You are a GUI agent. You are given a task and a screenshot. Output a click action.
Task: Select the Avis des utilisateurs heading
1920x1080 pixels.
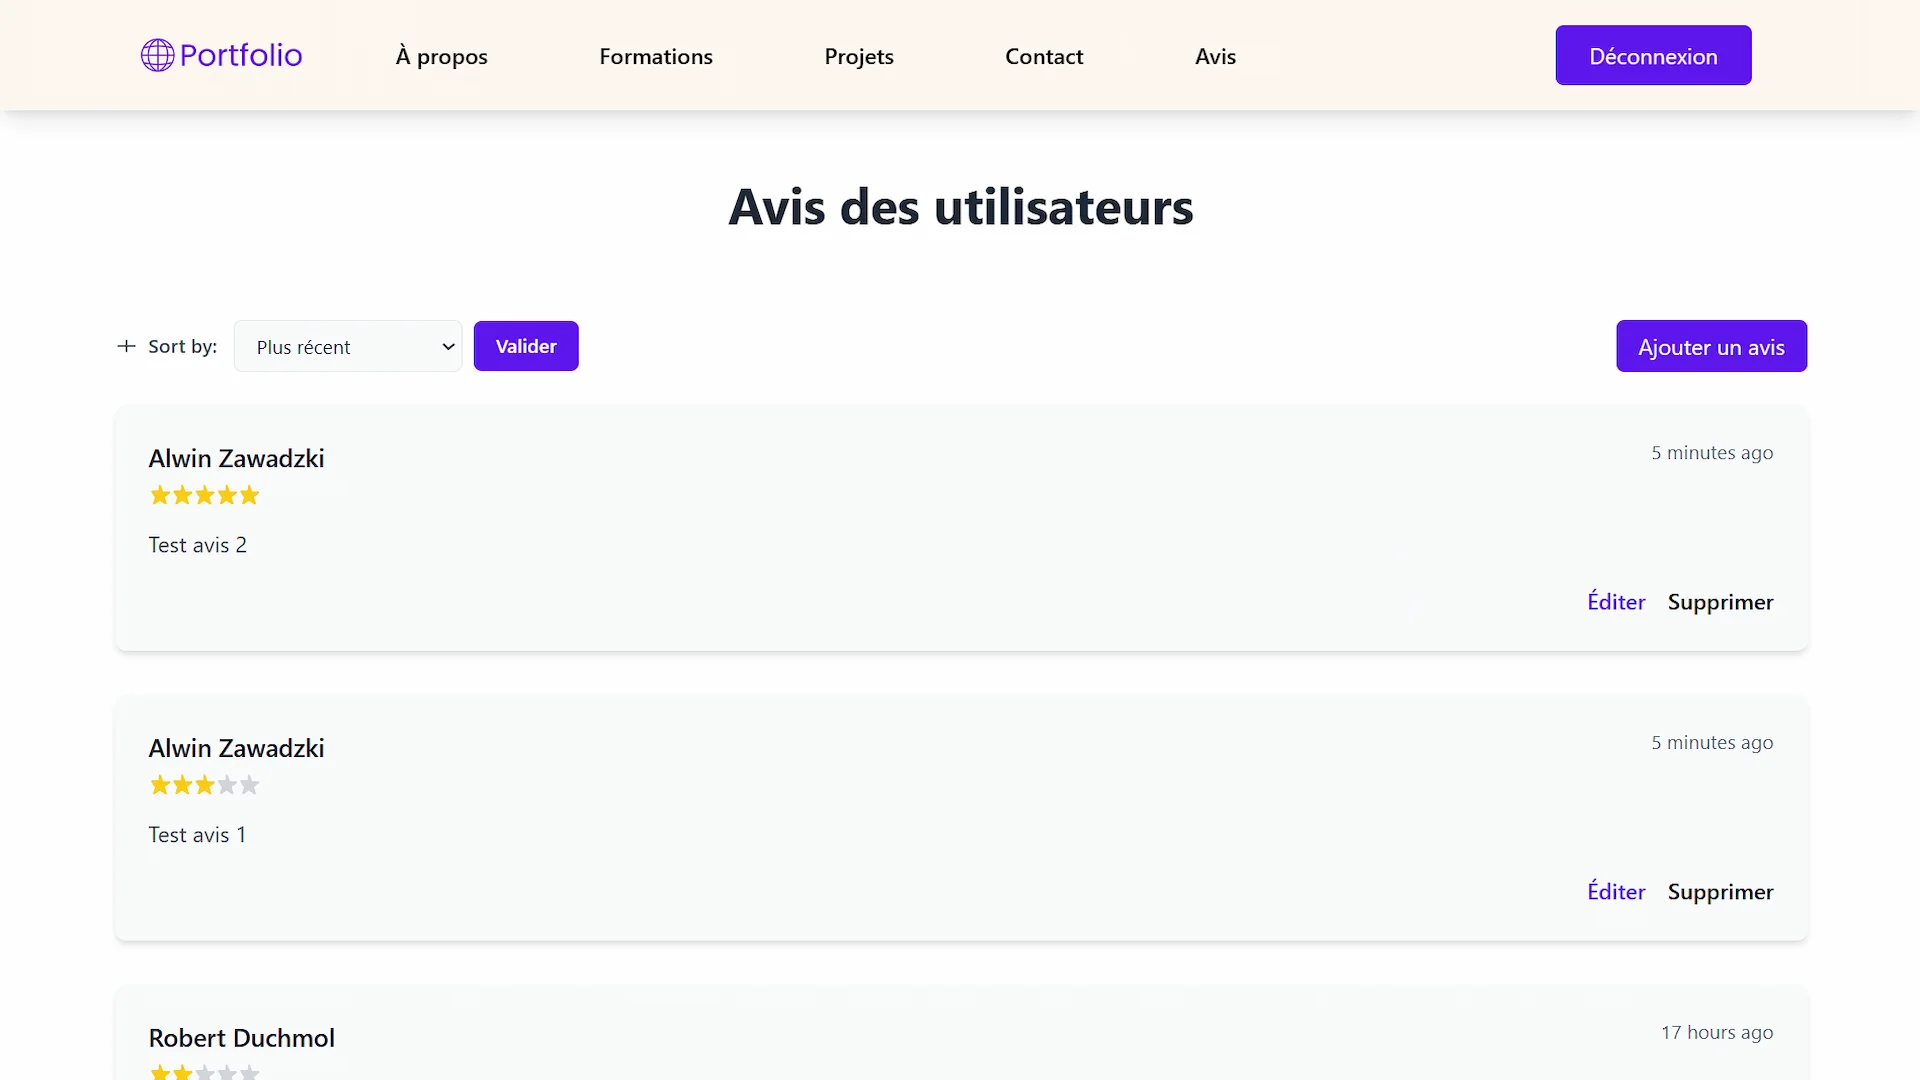(960, 207)
